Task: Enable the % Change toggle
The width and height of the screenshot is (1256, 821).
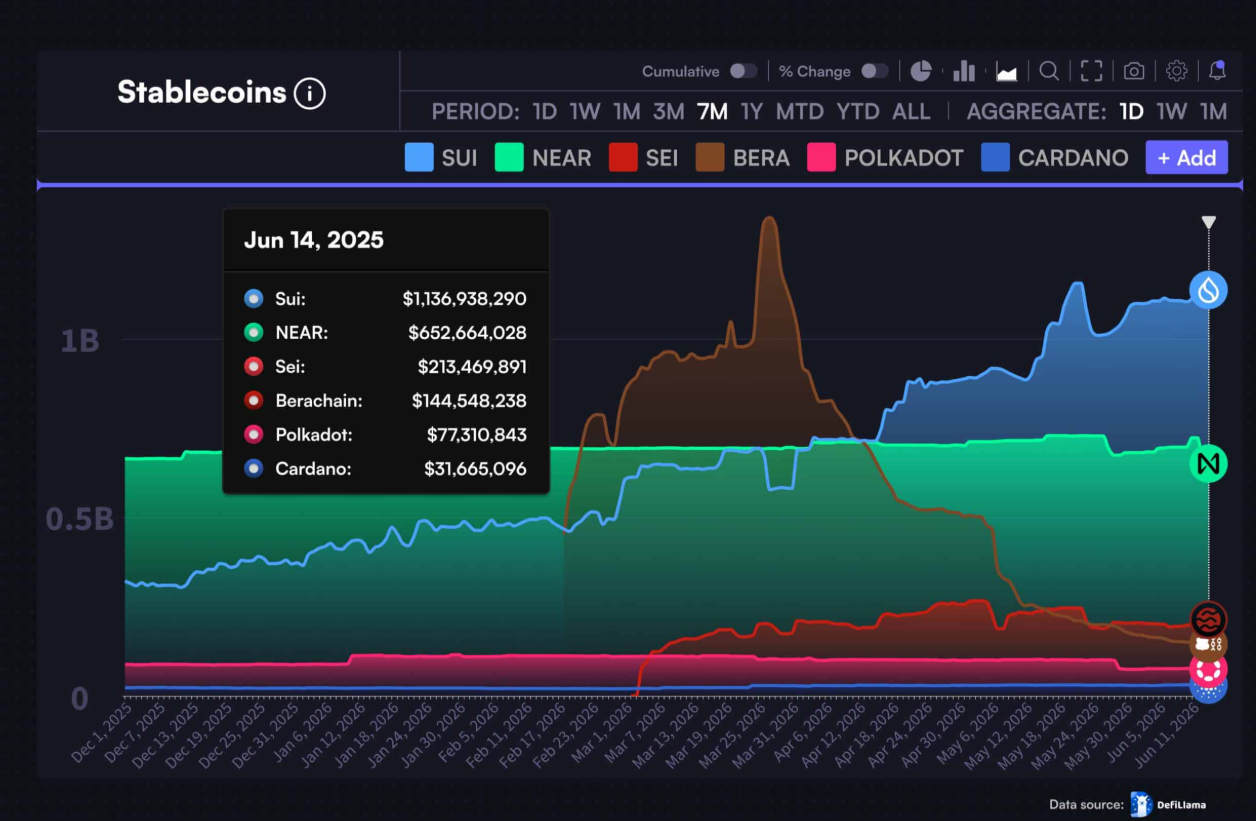Action: point(875,71)
